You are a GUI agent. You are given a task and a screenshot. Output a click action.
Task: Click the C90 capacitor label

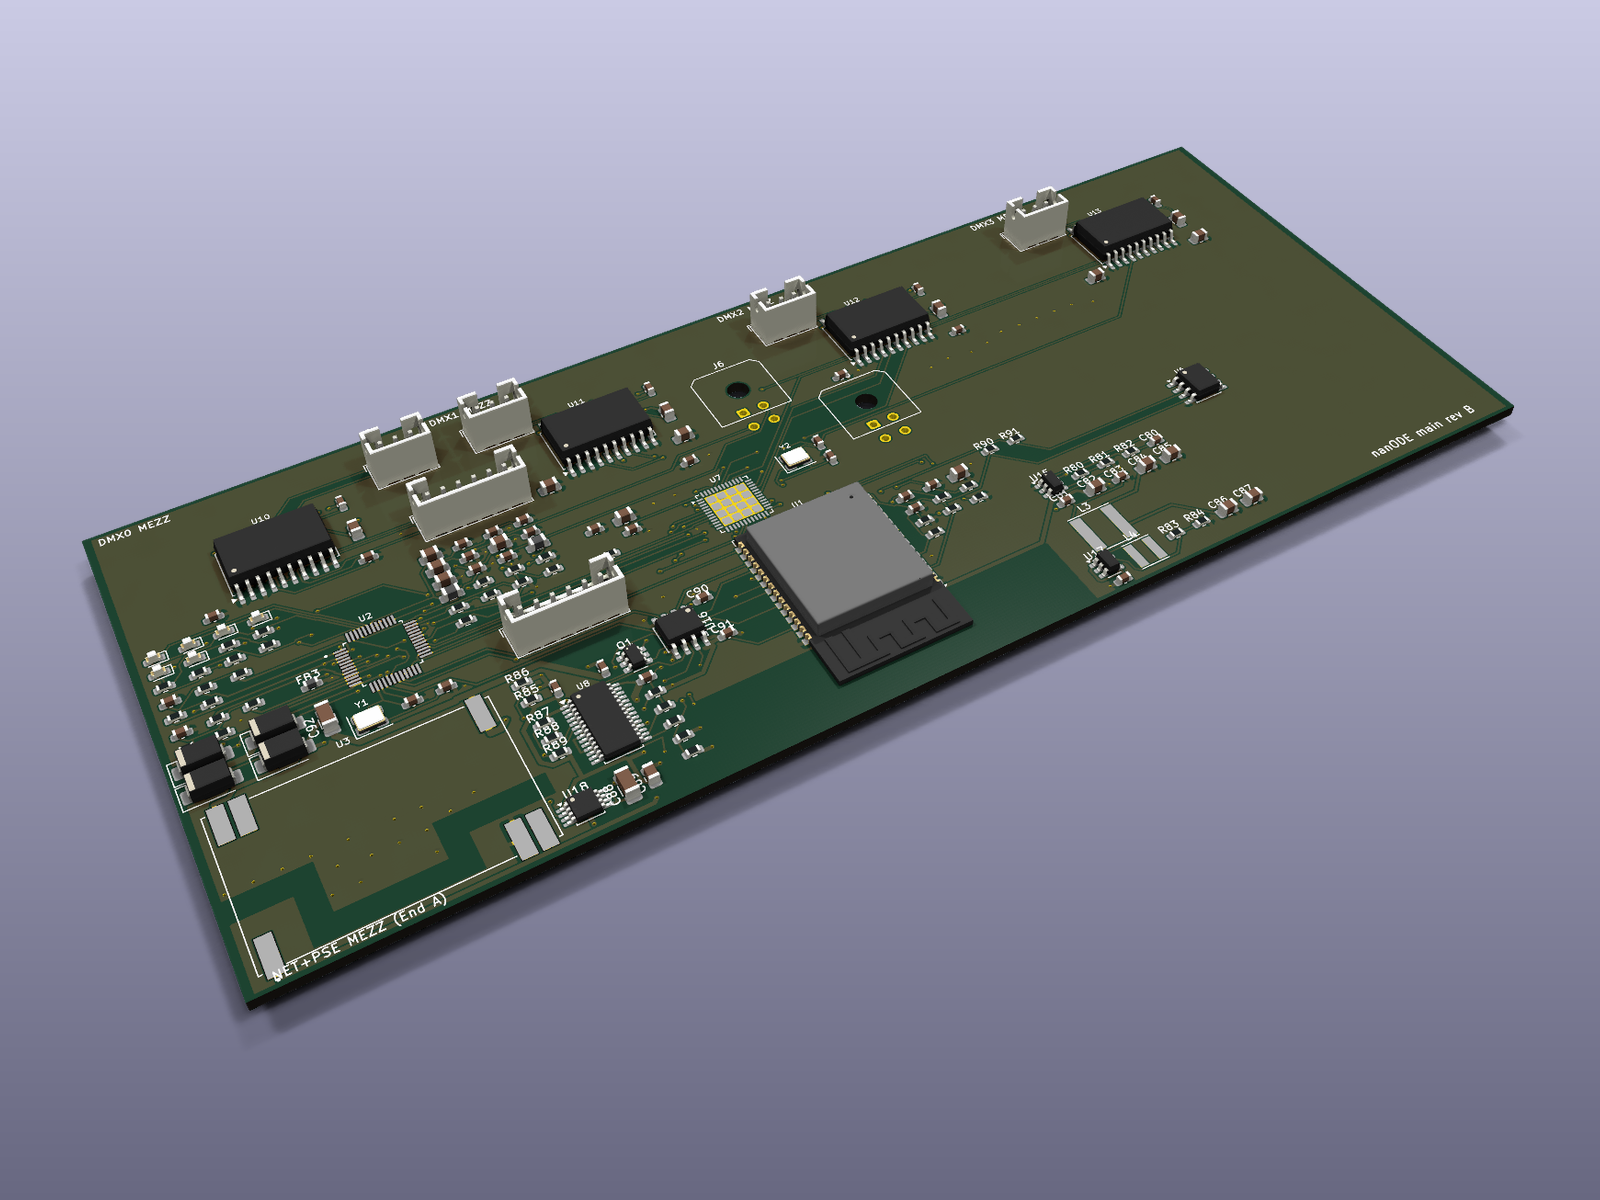[697, 592]
